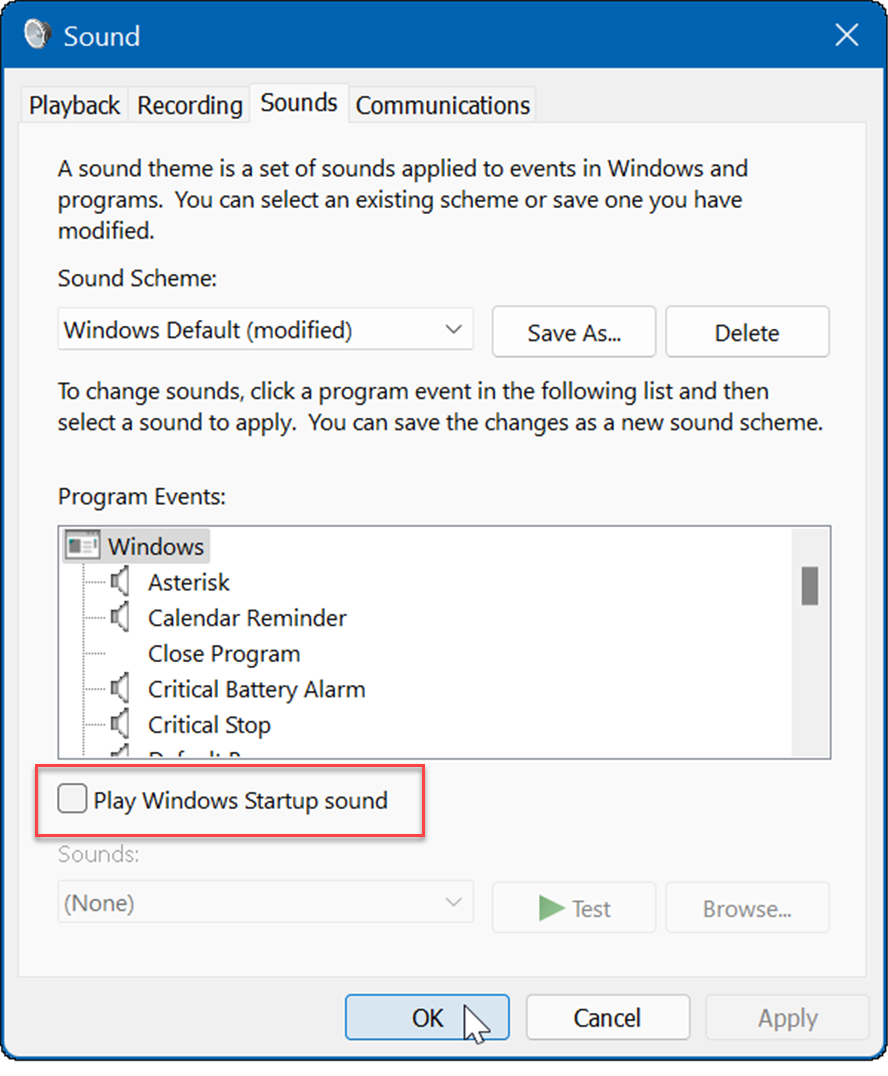Viewport: 888px width, 1076px height.
Task: Switch to the Communications tab
Action: coord(442,104)
